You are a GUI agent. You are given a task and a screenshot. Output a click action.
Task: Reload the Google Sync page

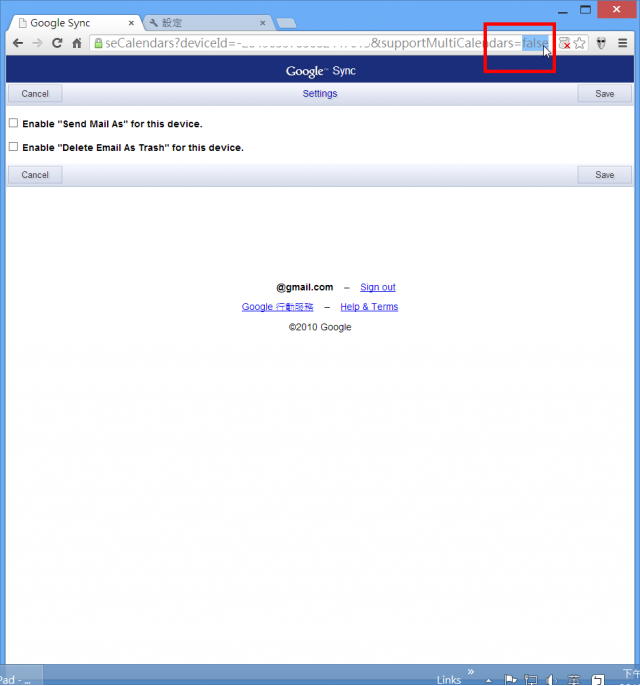tap(57, 43)
